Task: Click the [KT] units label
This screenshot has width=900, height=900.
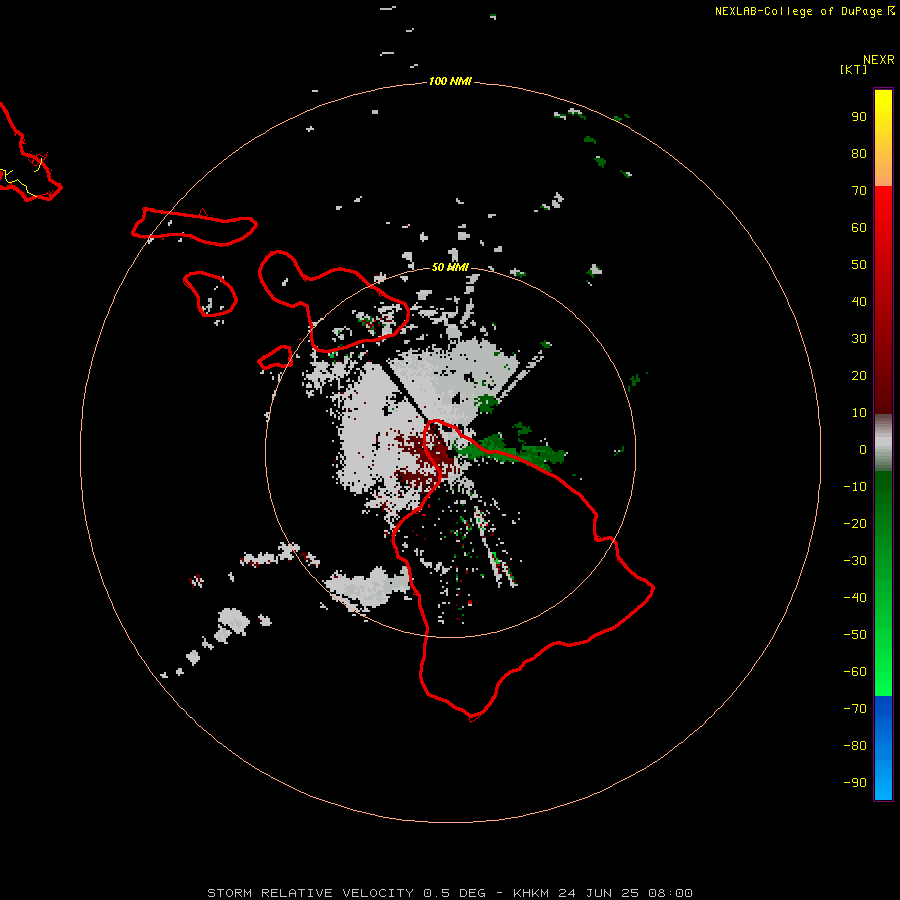Action: click(853, 69)
